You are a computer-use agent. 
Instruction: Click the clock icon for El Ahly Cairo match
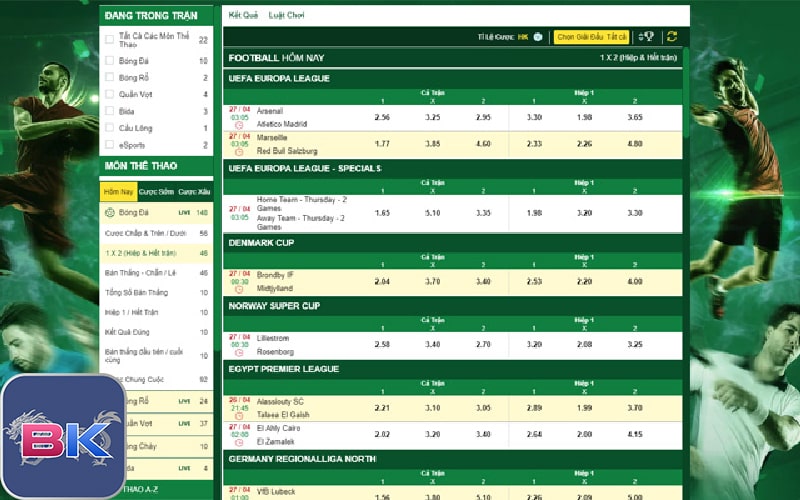point(239,442)
